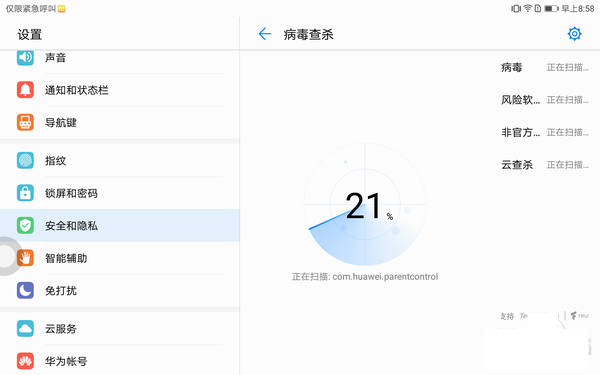
Task: Tap the orange 导航键 icon
Action: click(x=25, y=122)
